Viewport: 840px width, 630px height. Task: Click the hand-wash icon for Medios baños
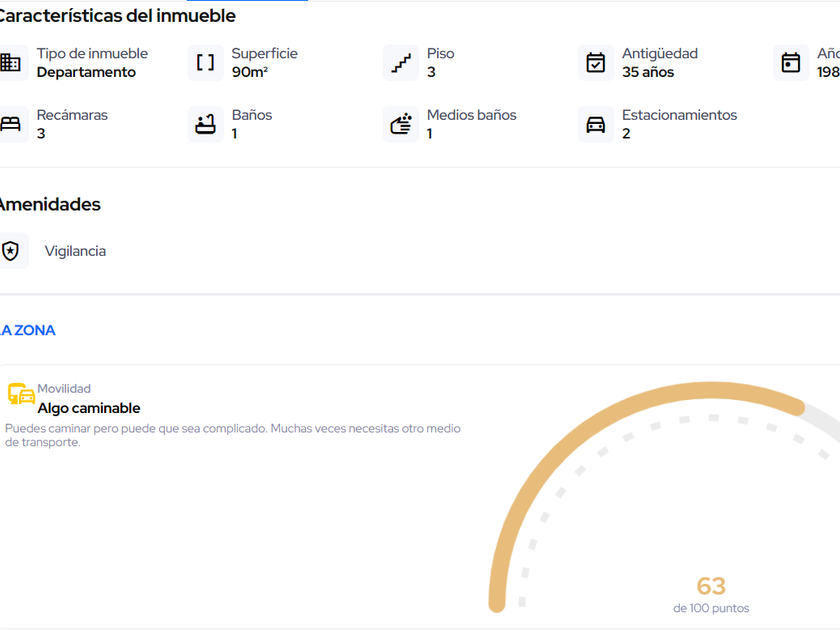[x=401, y=125]
